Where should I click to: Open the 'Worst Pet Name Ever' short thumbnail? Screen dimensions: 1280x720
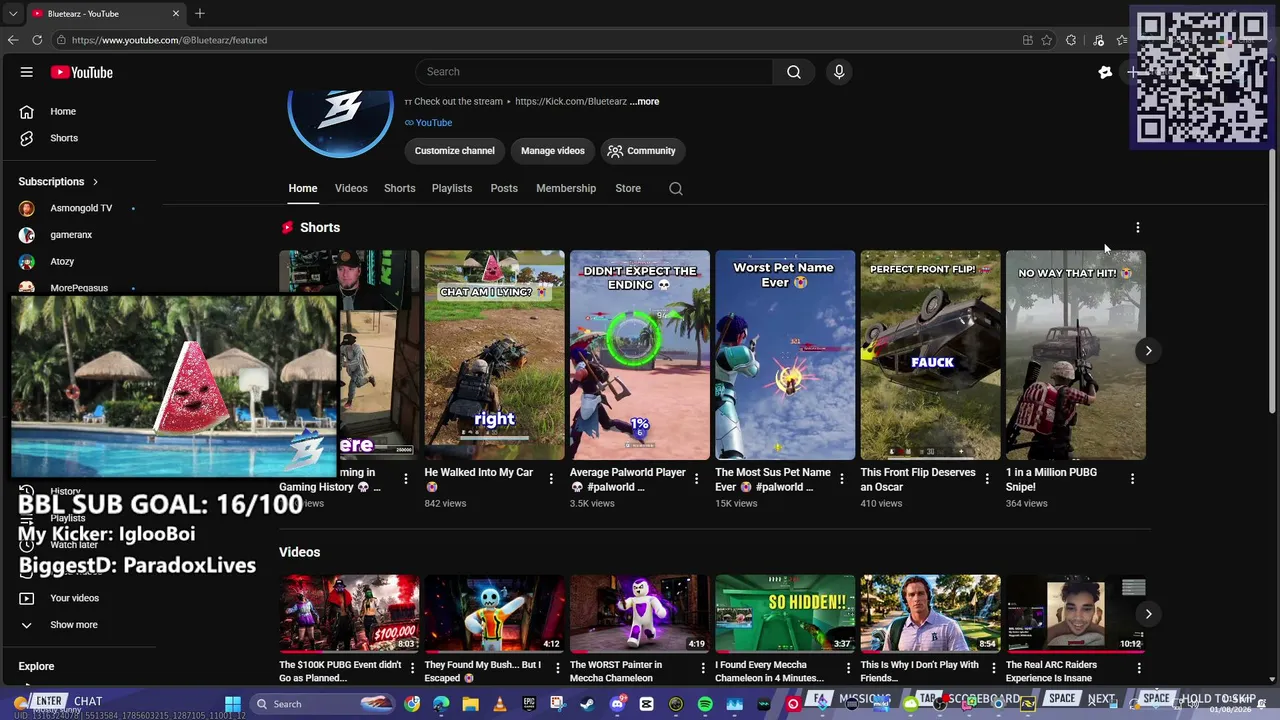tap(785, 355)
